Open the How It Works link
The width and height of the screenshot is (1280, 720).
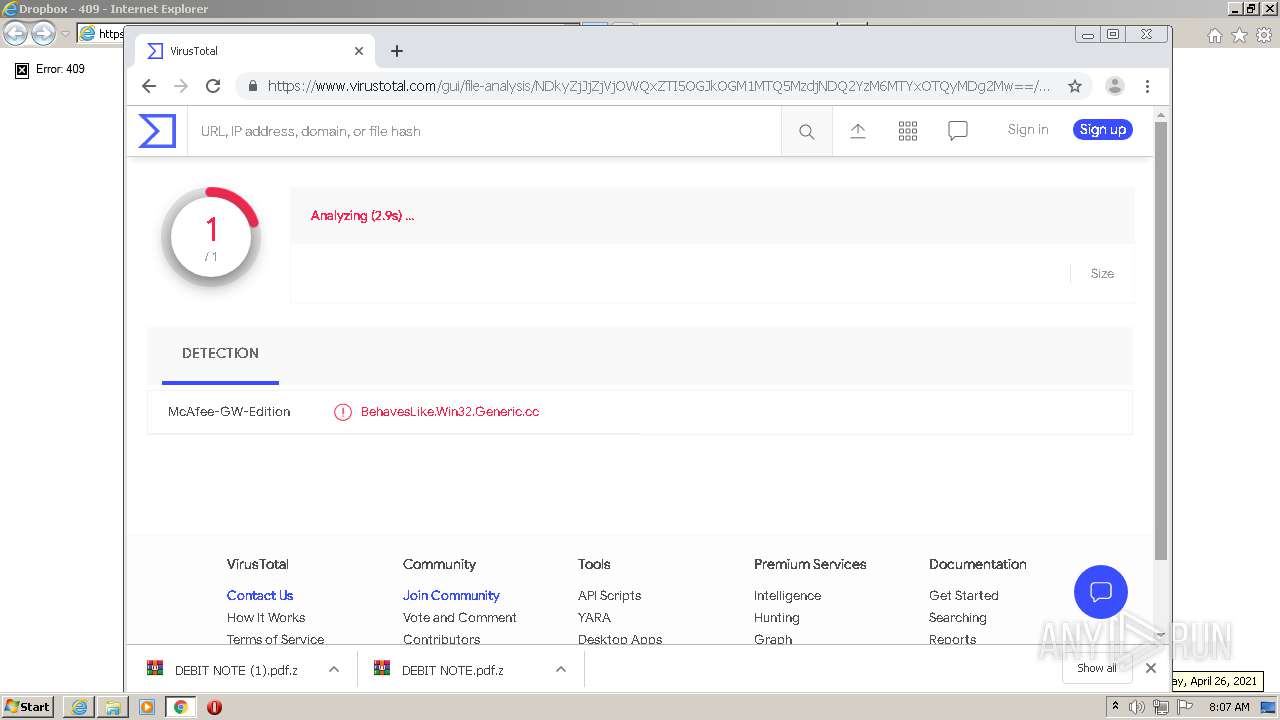pyautogui.click(x=266, y=618)
